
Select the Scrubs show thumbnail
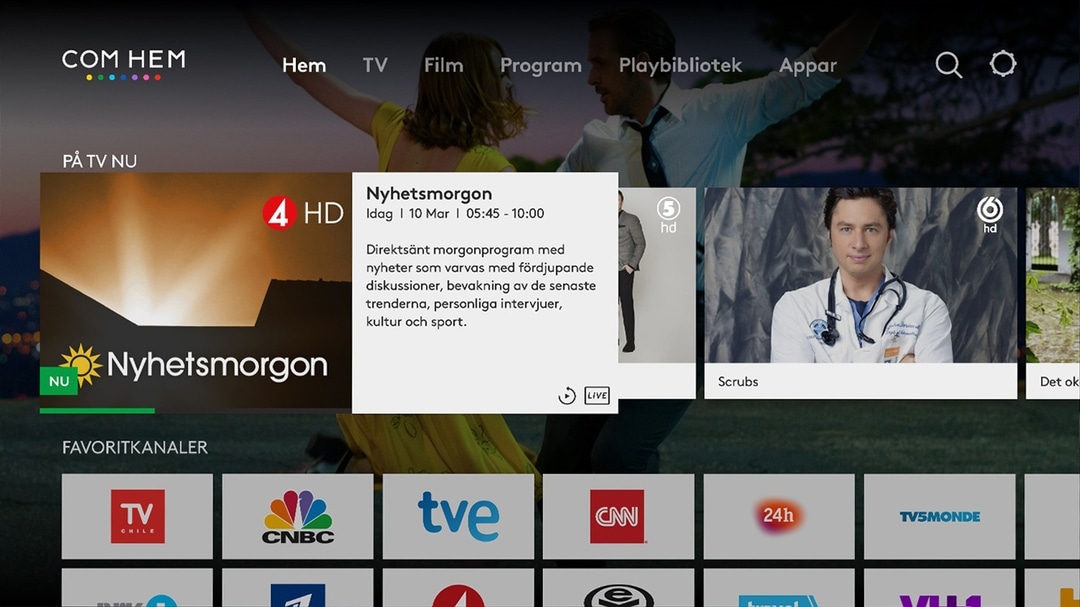click(x=860, y=275)
